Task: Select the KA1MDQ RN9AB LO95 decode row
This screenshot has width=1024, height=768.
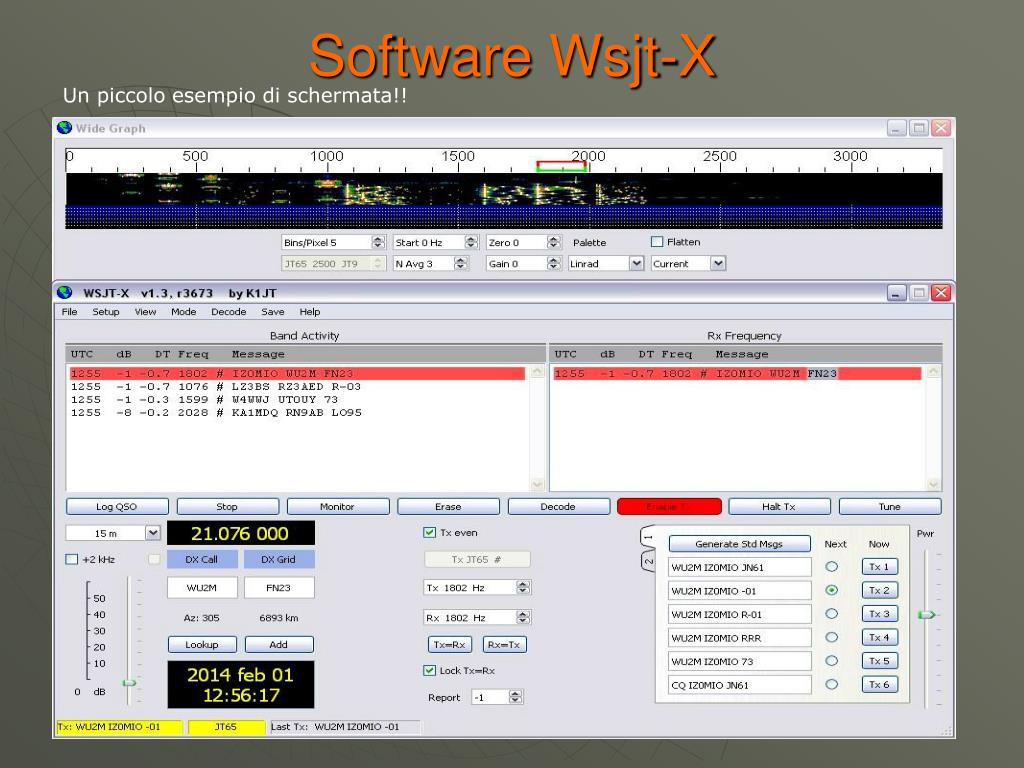Action: coord(296,413)
